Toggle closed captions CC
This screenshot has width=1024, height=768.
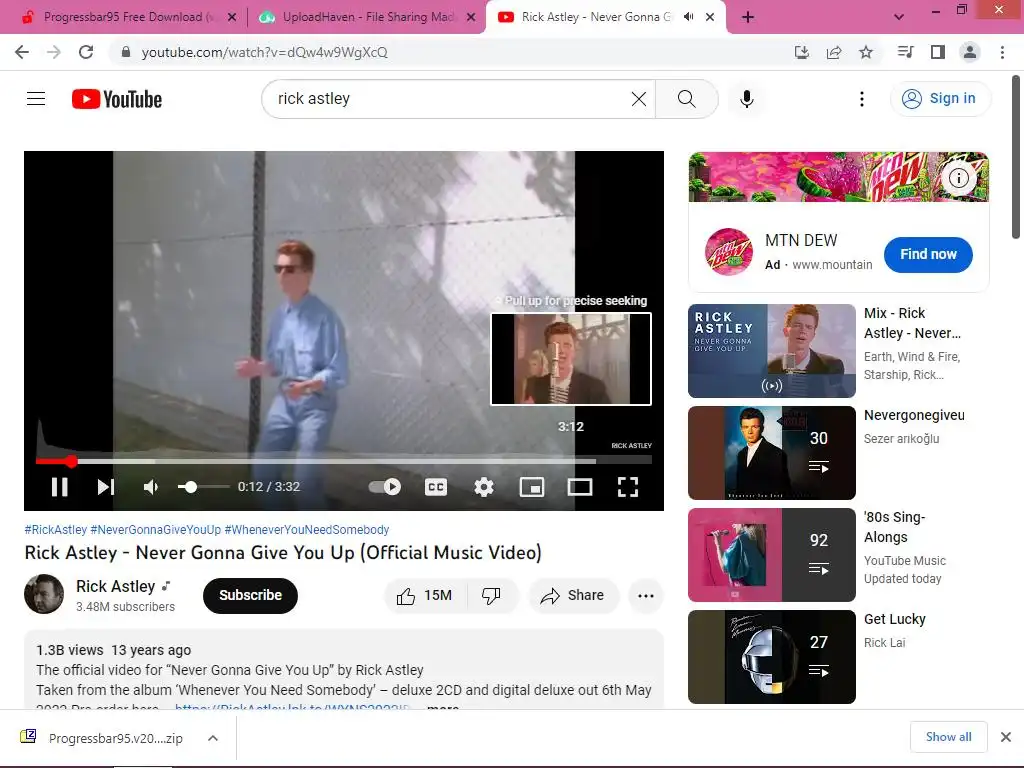[436, 487]
